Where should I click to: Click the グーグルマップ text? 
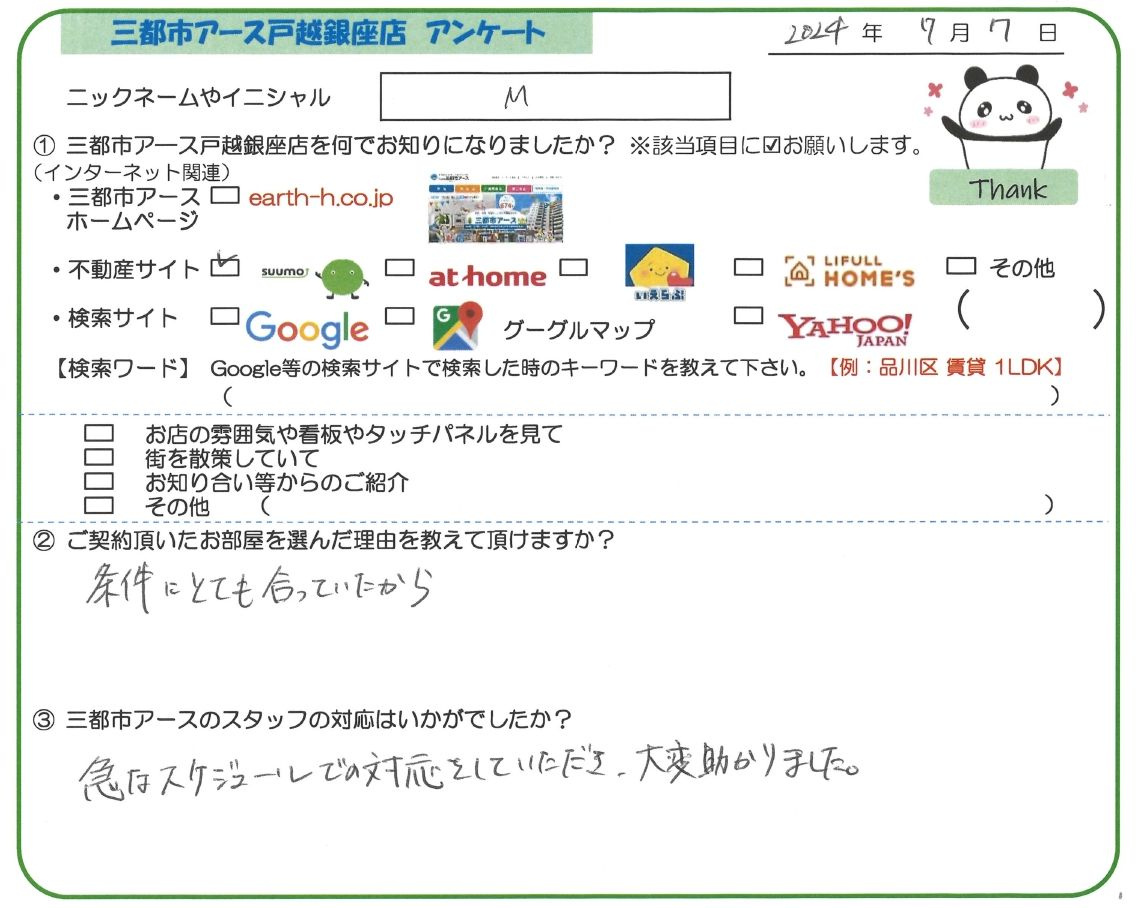pos(579,330)
